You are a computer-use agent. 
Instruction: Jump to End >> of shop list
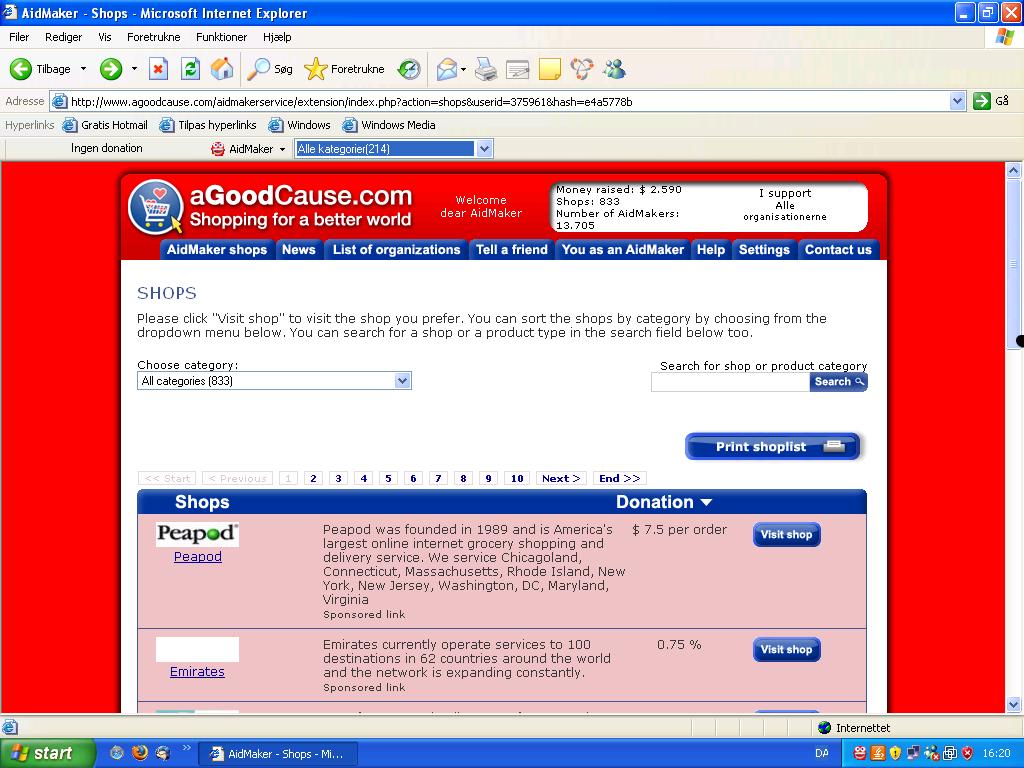point(620,479)
